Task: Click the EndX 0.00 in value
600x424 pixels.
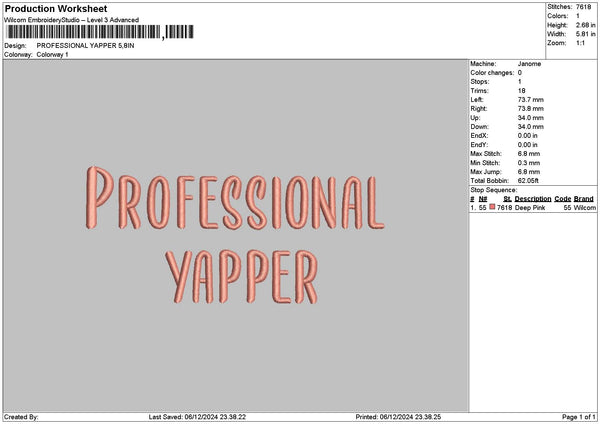Action: [527, 136]
